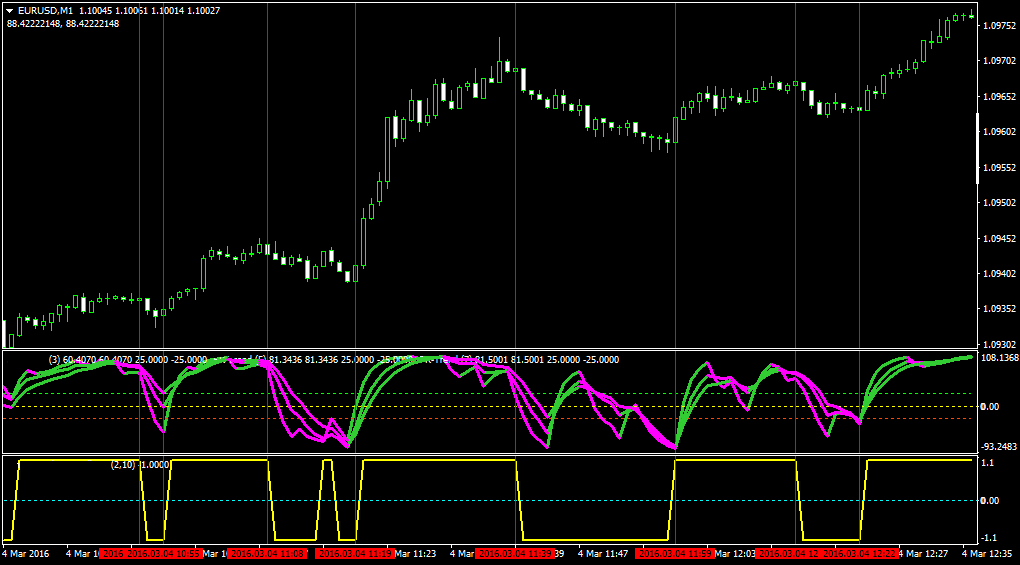Click the red 2016.03.04 12:22 time label

tap(859, 554)
